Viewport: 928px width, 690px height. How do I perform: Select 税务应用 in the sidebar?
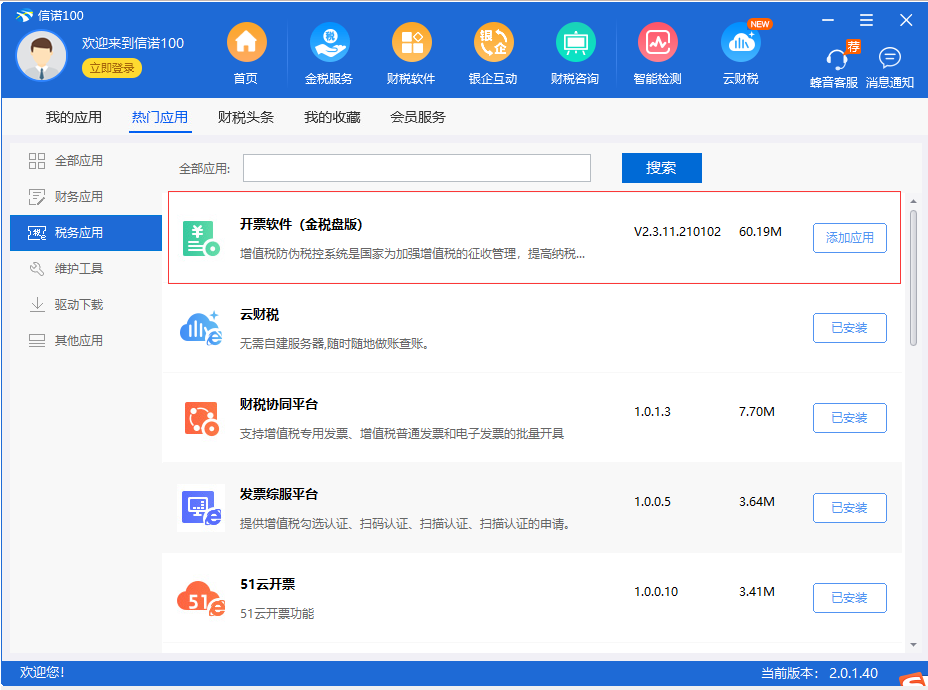click(x=86, y=233)
